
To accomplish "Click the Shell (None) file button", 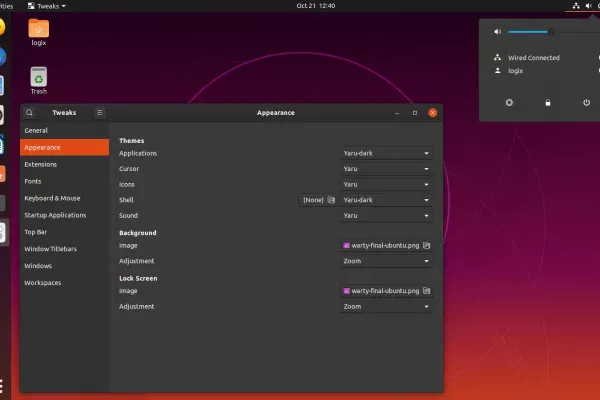I will point(318,200).
